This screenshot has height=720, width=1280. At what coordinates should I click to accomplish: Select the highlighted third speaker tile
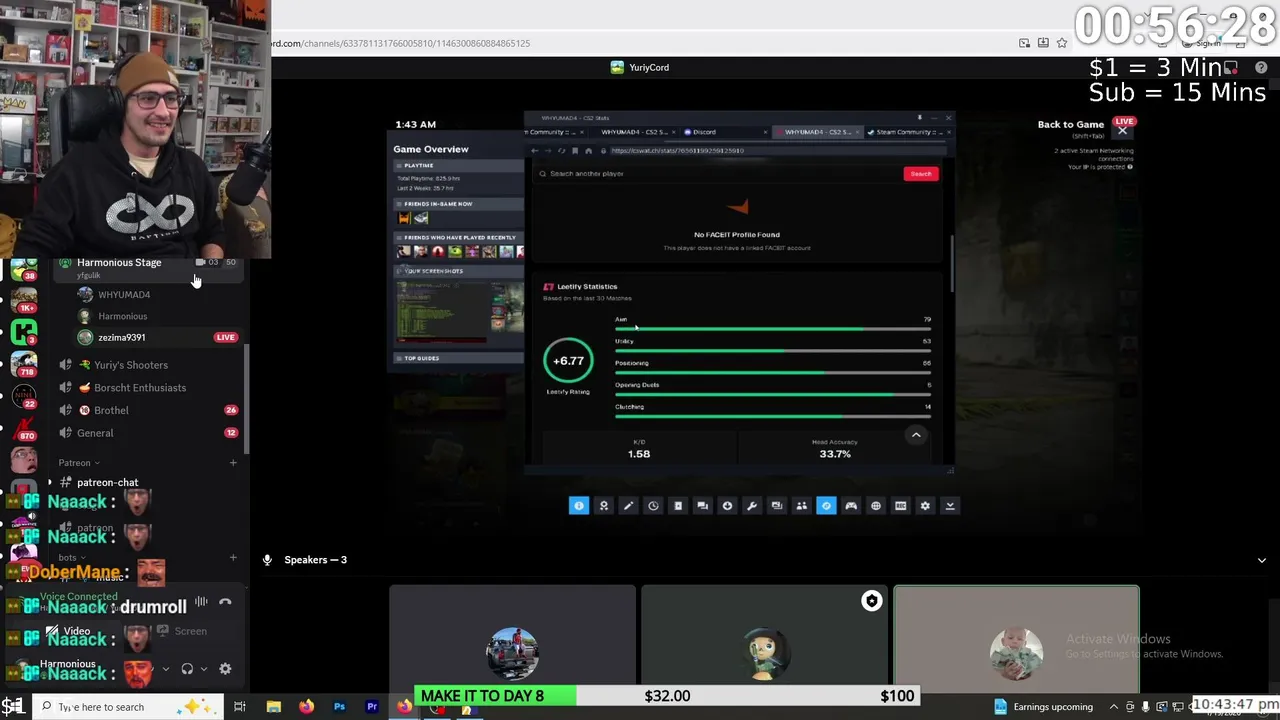(x=1016, y=639)
